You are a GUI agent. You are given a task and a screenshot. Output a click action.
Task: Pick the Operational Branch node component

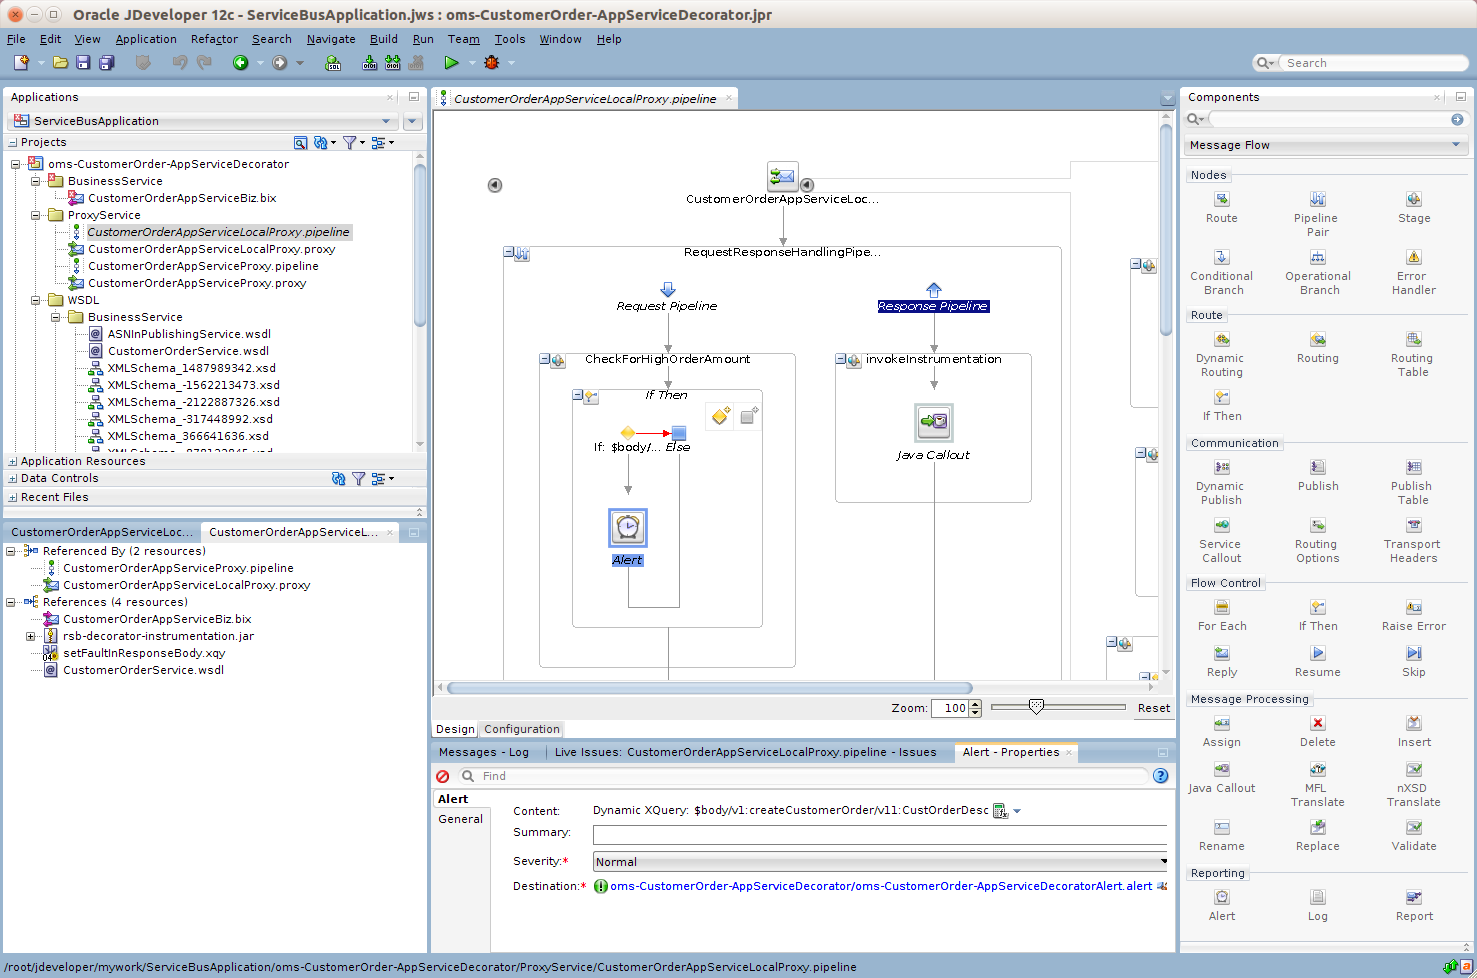point(1317,272)
